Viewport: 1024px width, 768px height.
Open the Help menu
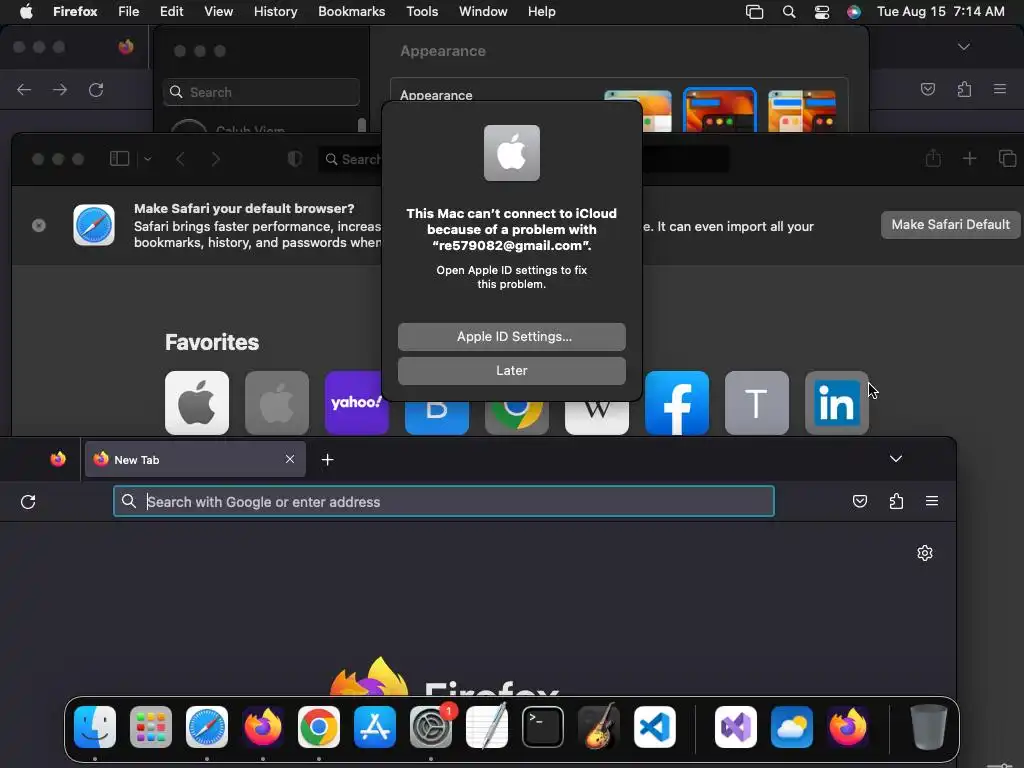pyautogui.click(x=541, y=11)
